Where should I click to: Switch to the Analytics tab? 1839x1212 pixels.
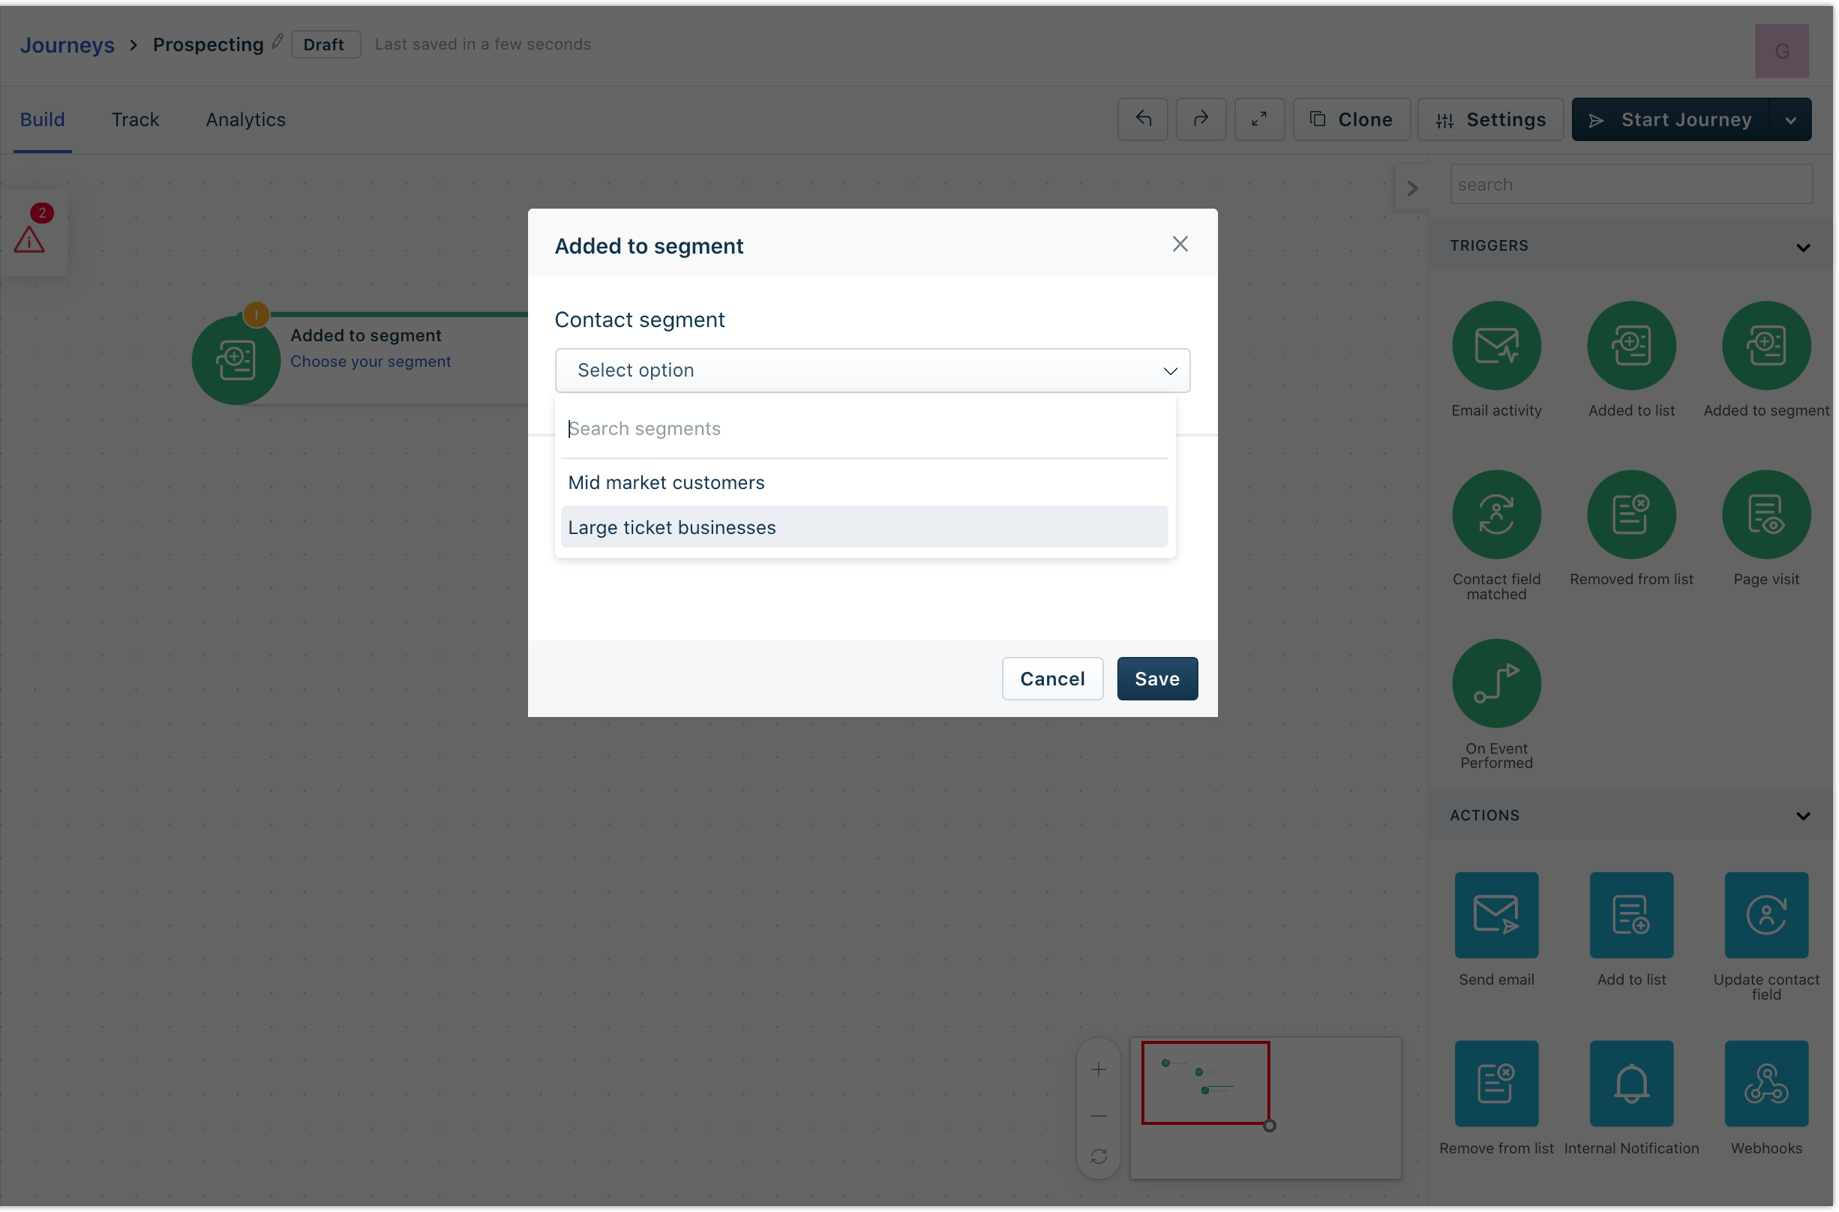pyautogui.click(x=245, y=120)
